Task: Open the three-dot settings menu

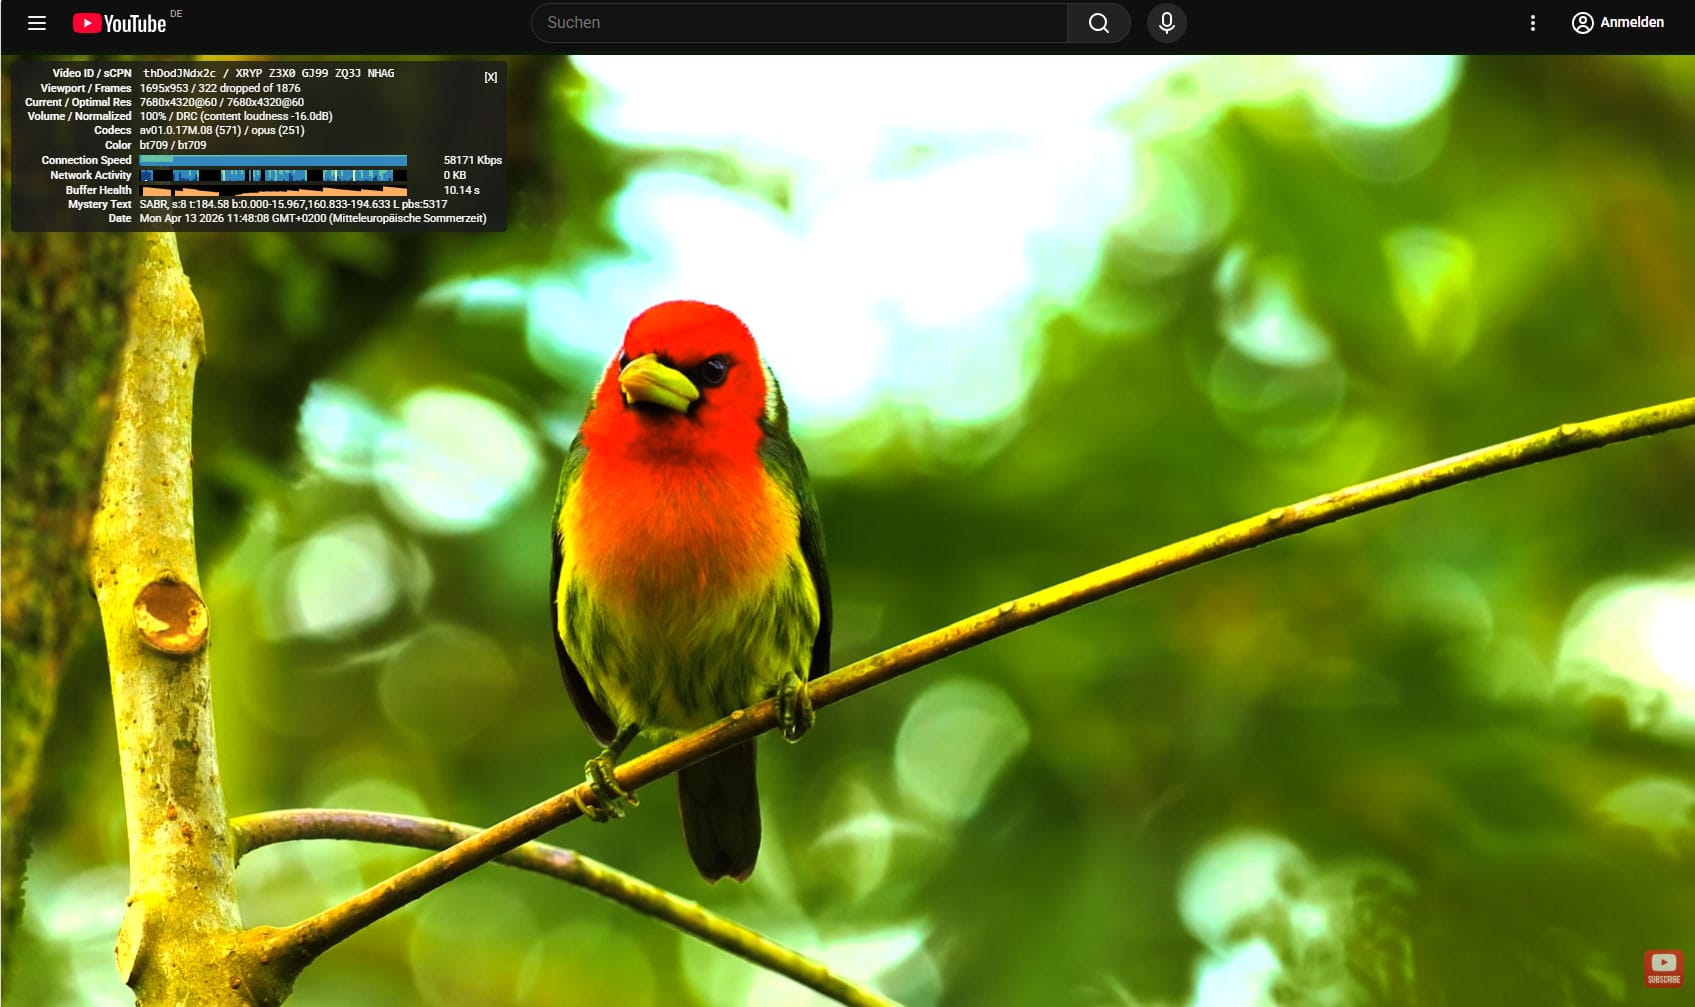Action: pyautogui.click(x=1532, y=23)
